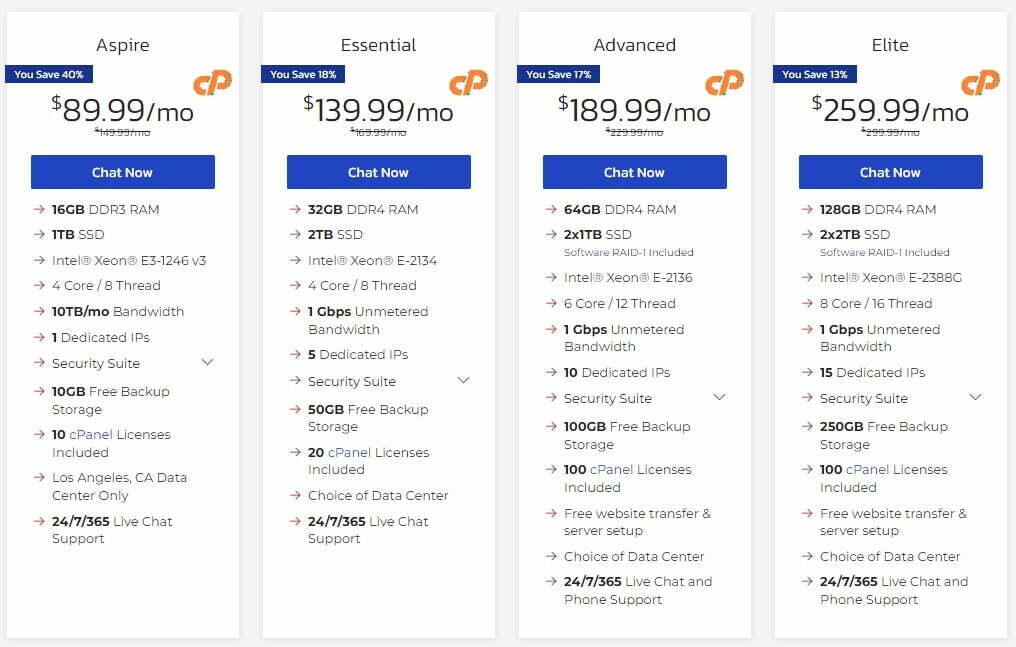Click Chat Now for the Advanced plan
The width and height of the screenshot is (1016, 647).
point(634,172)
